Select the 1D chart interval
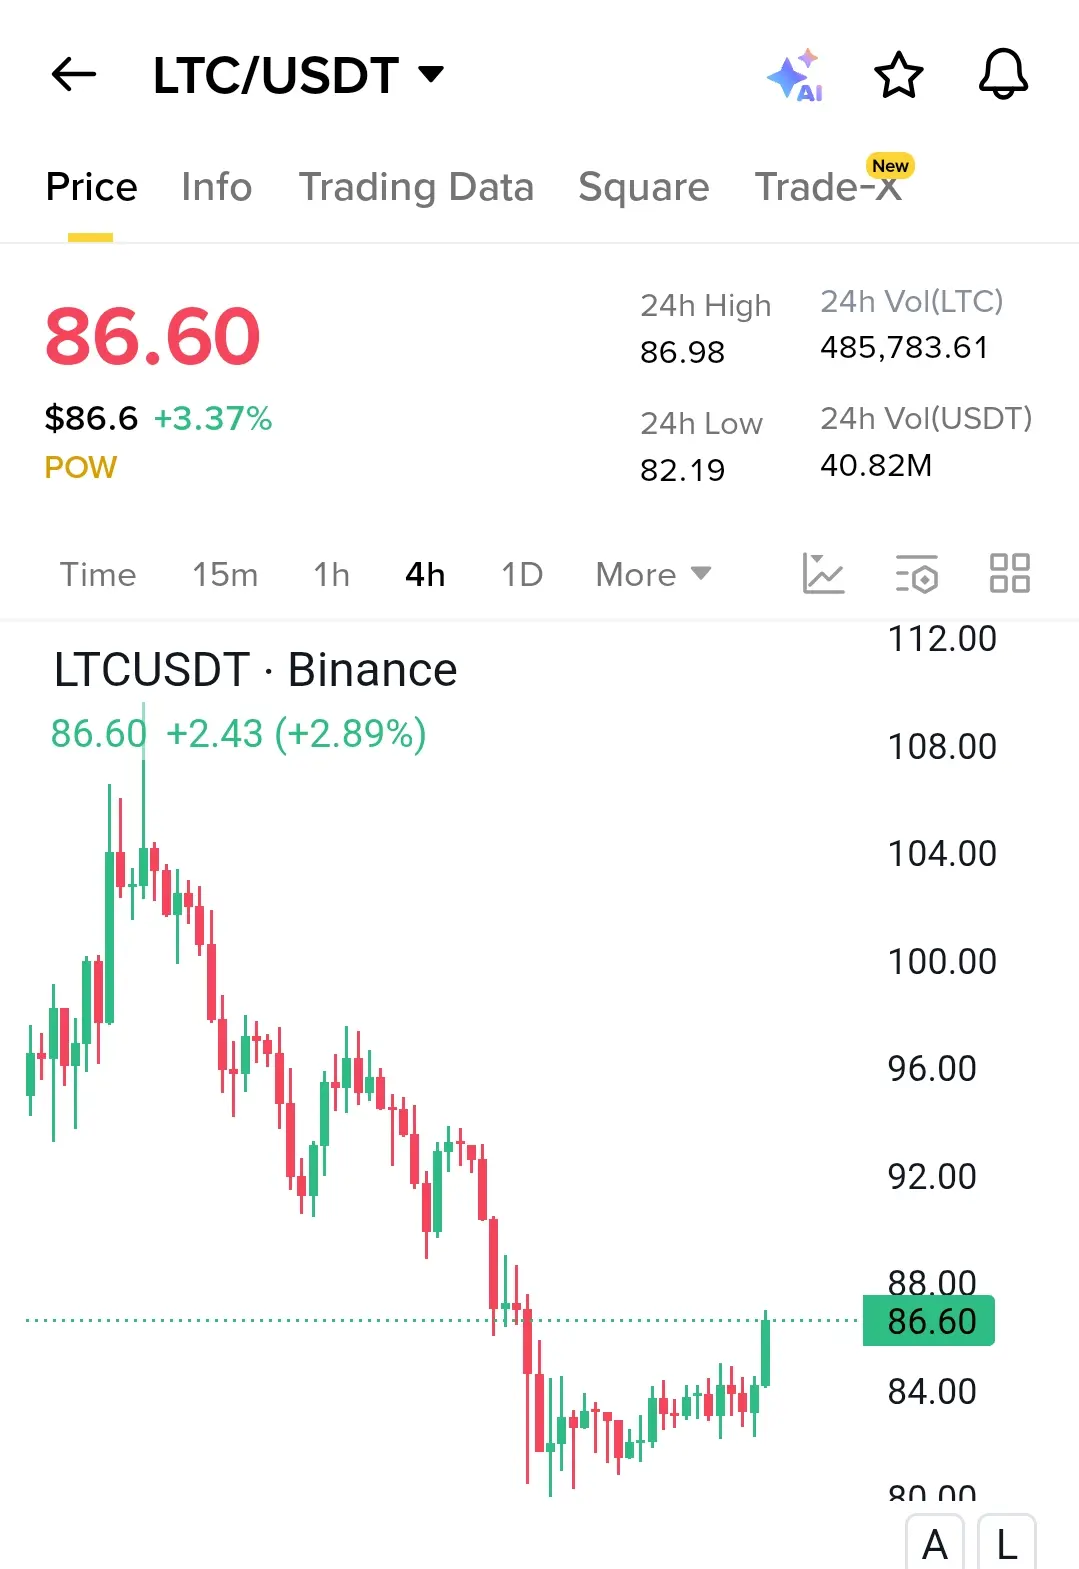The width and height of the screenshot is (1079, 1569). [x=521, y=574]
